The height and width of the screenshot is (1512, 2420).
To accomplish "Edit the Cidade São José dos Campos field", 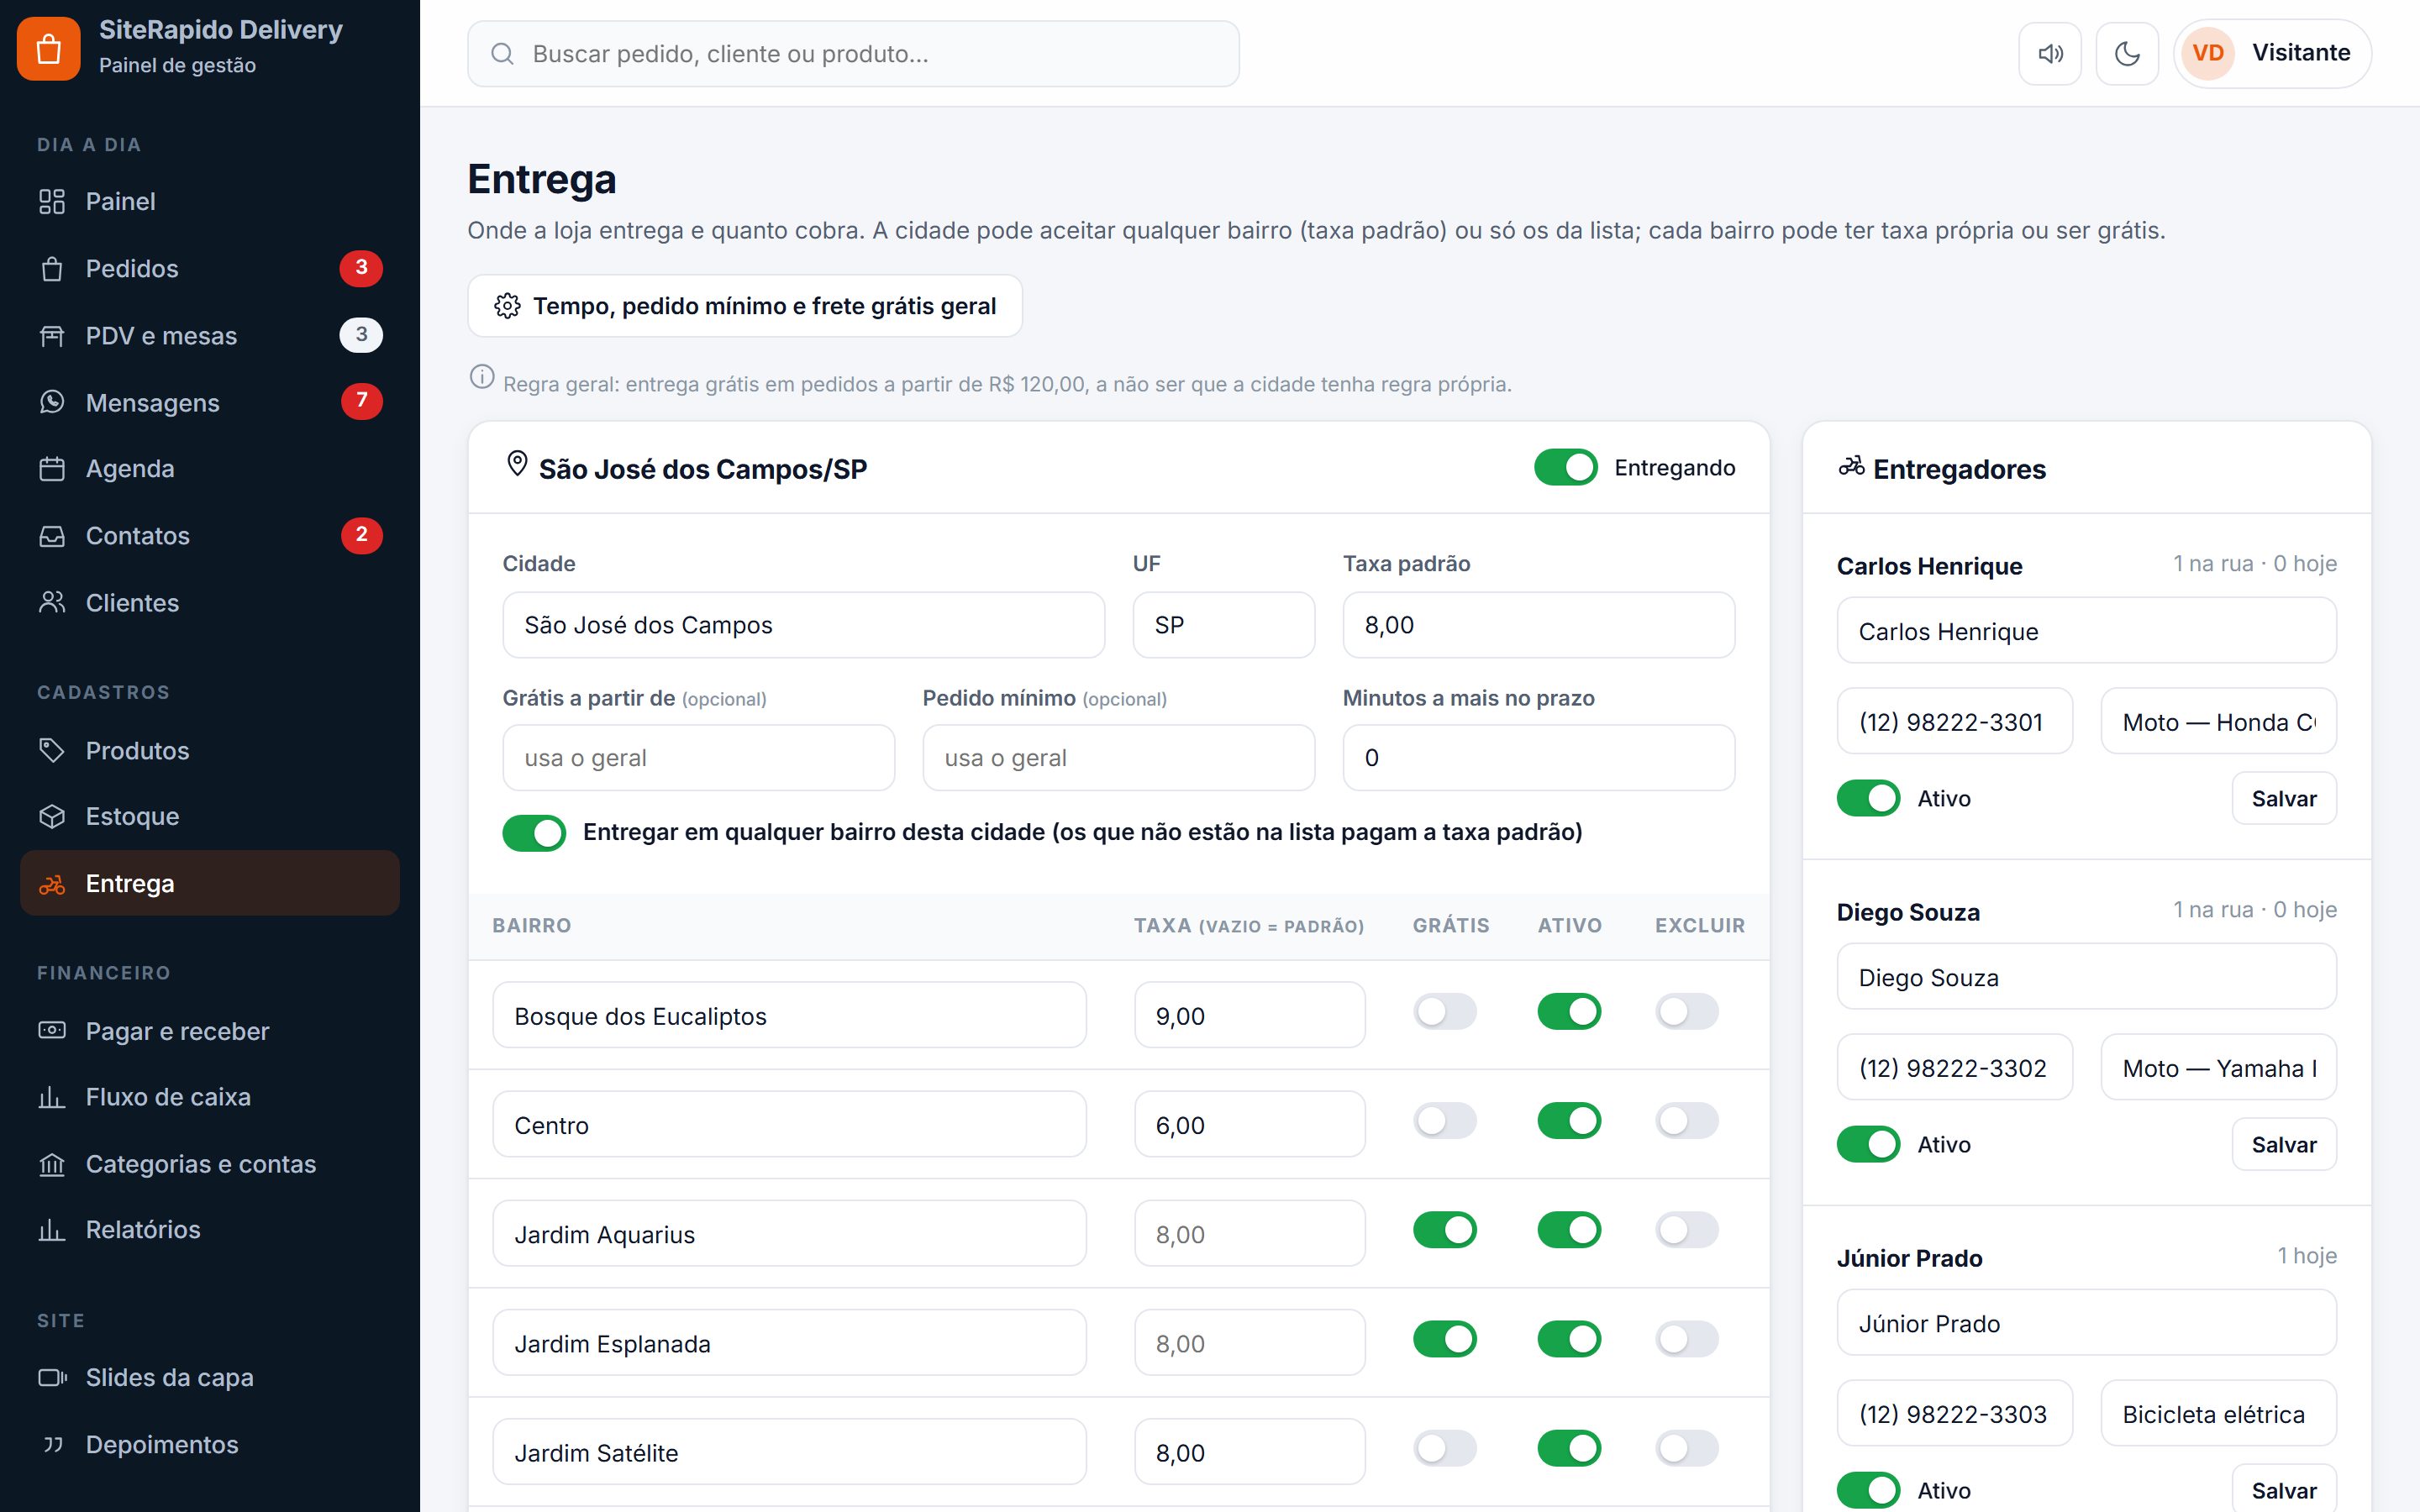I will pos(803,625).
